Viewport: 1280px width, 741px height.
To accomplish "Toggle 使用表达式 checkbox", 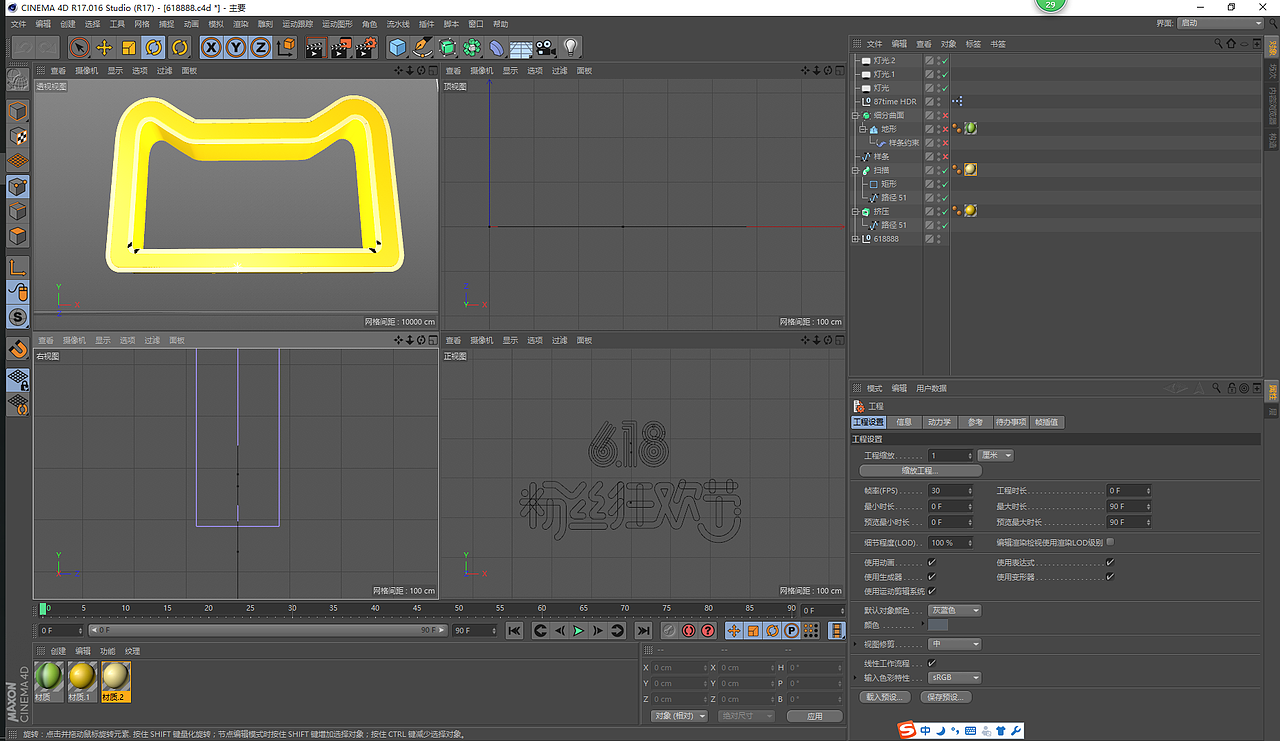I will pyautogui.click(x=1109, y=563).
